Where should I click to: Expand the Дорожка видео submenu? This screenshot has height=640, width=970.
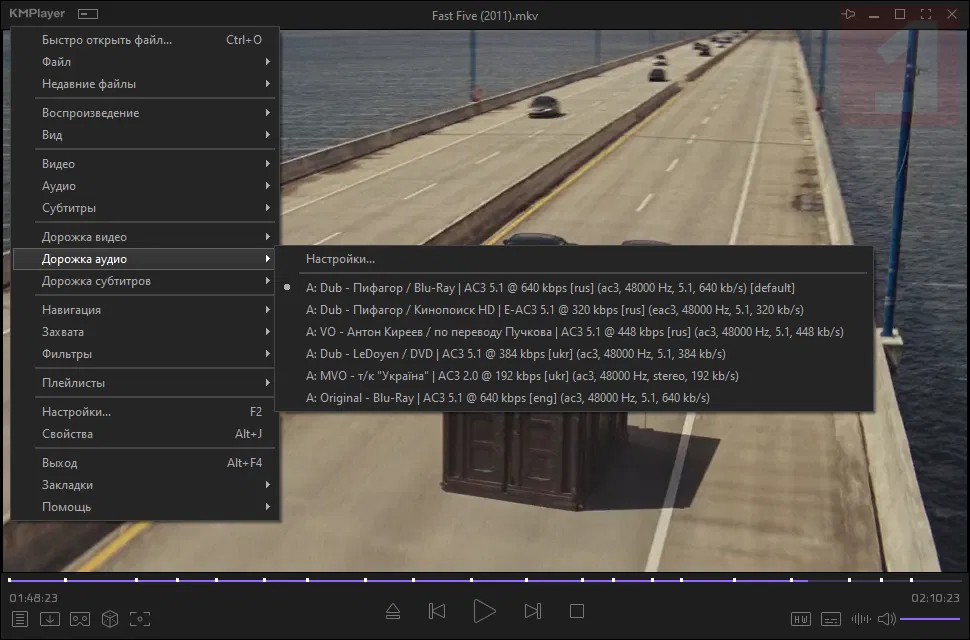[x=145, y=237]
